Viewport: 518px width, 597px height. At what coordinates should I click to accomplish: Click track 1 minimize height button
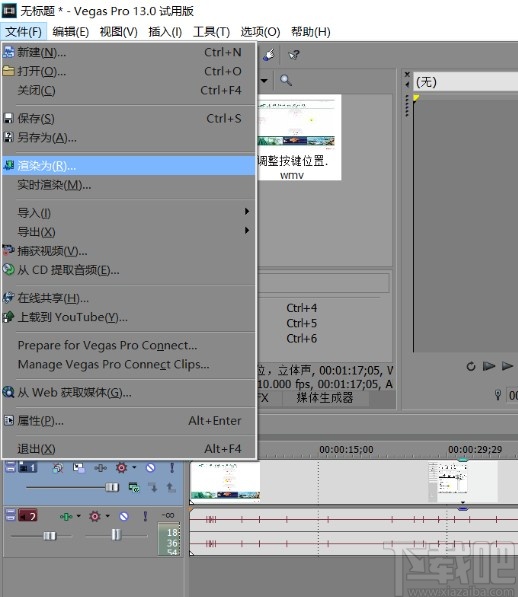click(10, 467)
